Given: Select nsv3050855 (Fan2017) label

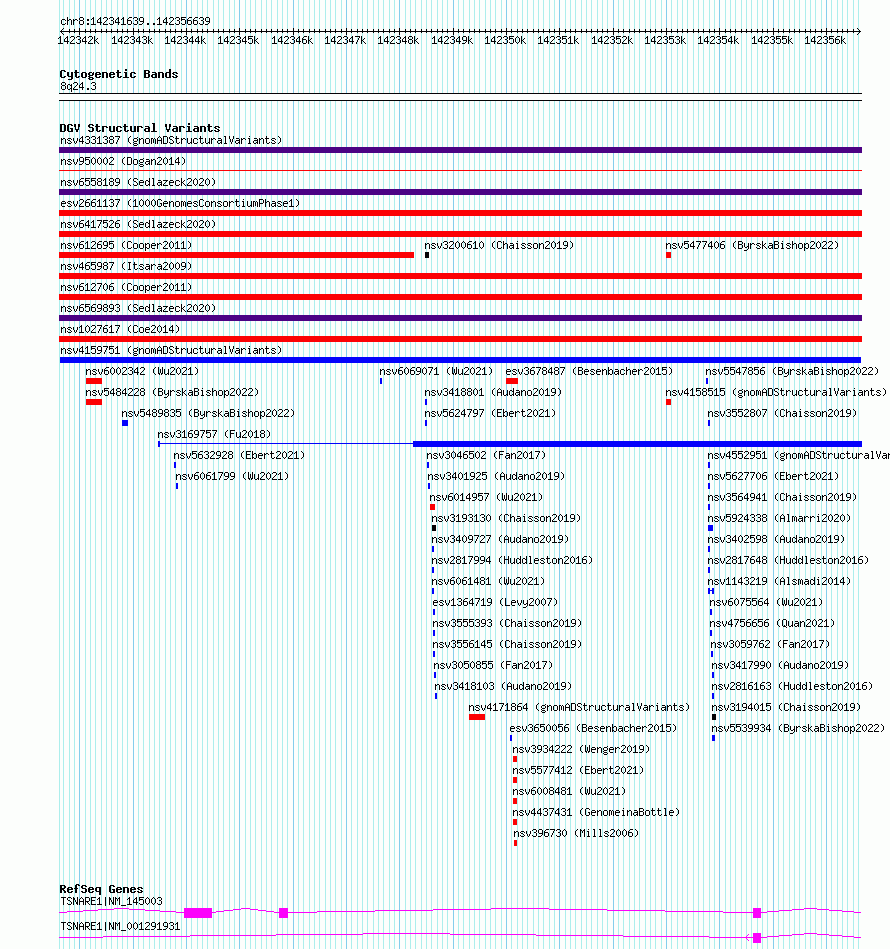Looking at the screenshot, I should [494, 665].
